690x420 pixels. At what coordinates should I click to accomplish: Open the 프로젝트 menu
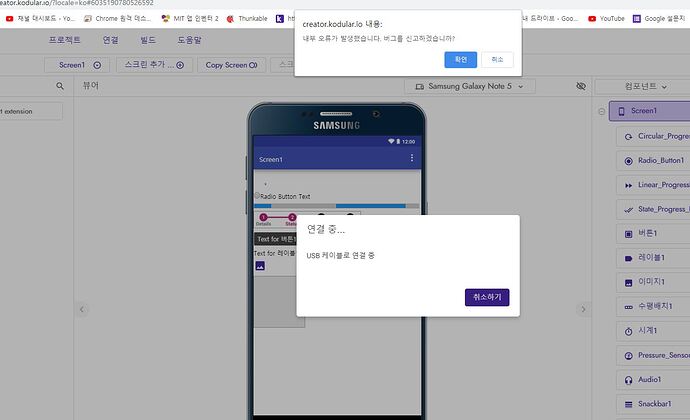64,40
